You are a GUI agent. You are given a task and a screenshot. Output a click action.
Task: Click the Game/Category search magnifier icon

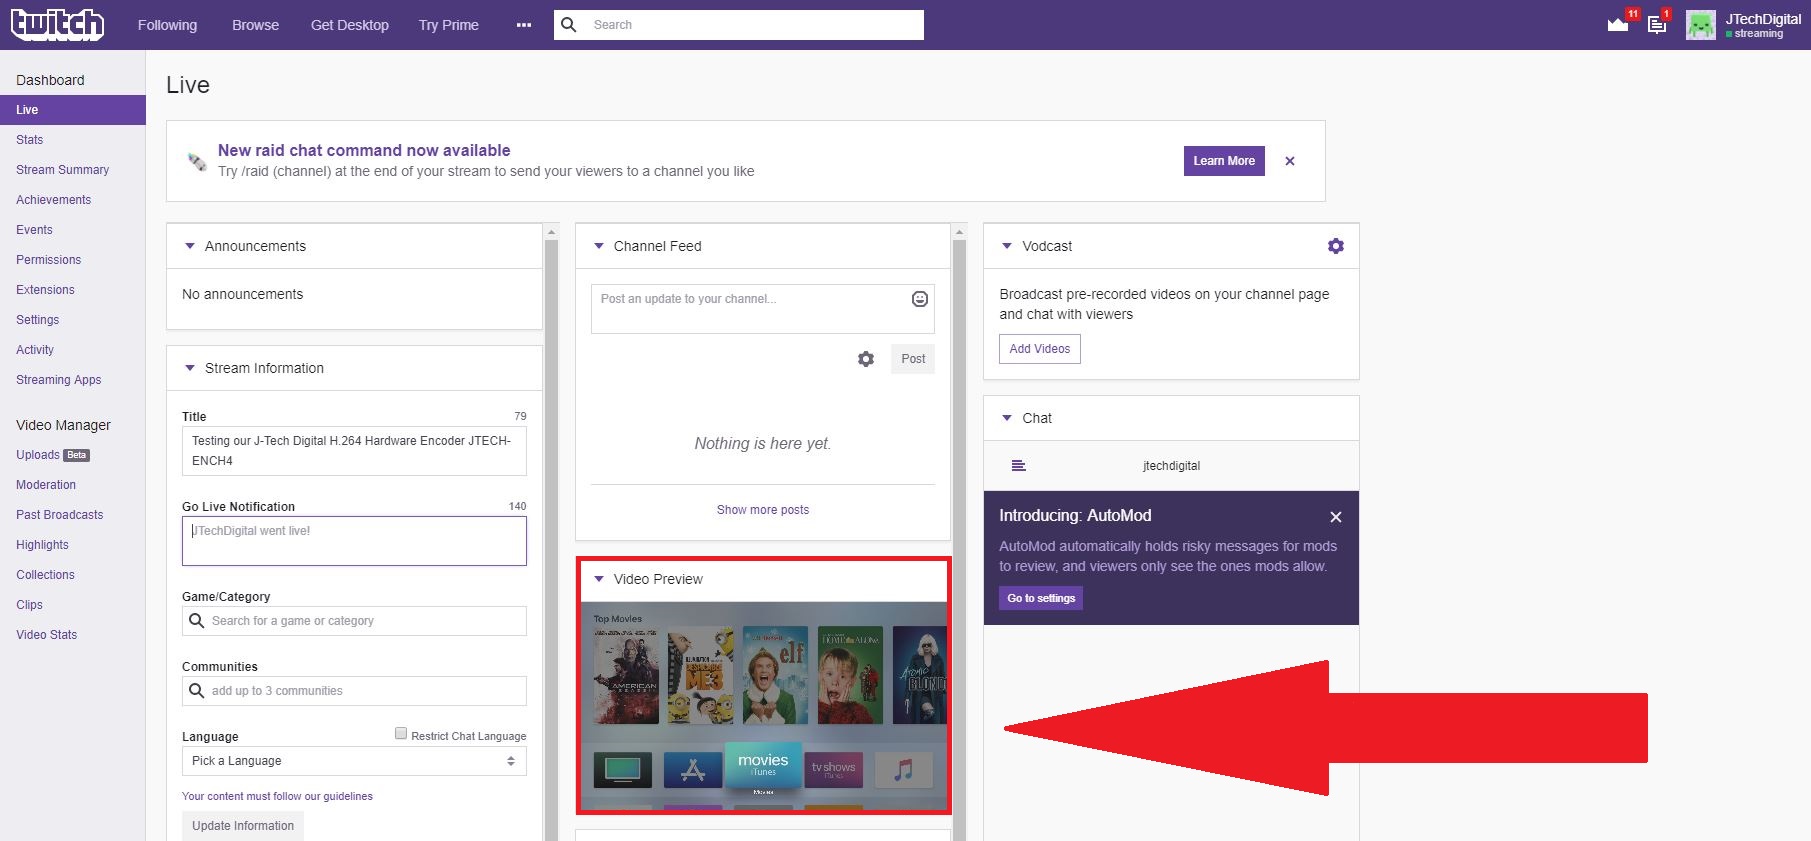tap(197, 621)
